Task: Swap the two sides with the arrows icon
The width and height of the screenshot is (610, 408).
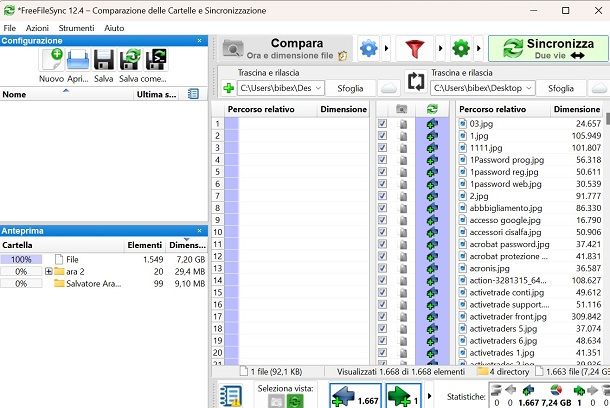Action: tap(415, 81)
